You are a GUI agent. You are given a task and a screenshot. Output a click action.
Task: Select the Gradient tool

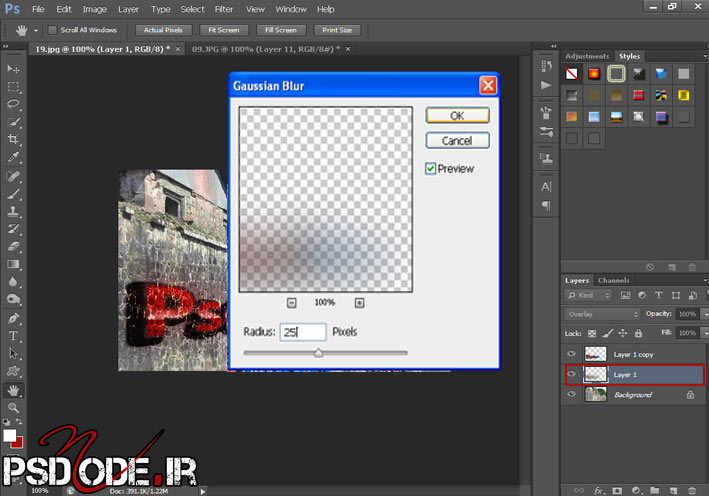pyautogui.click(x=13, y=264)
